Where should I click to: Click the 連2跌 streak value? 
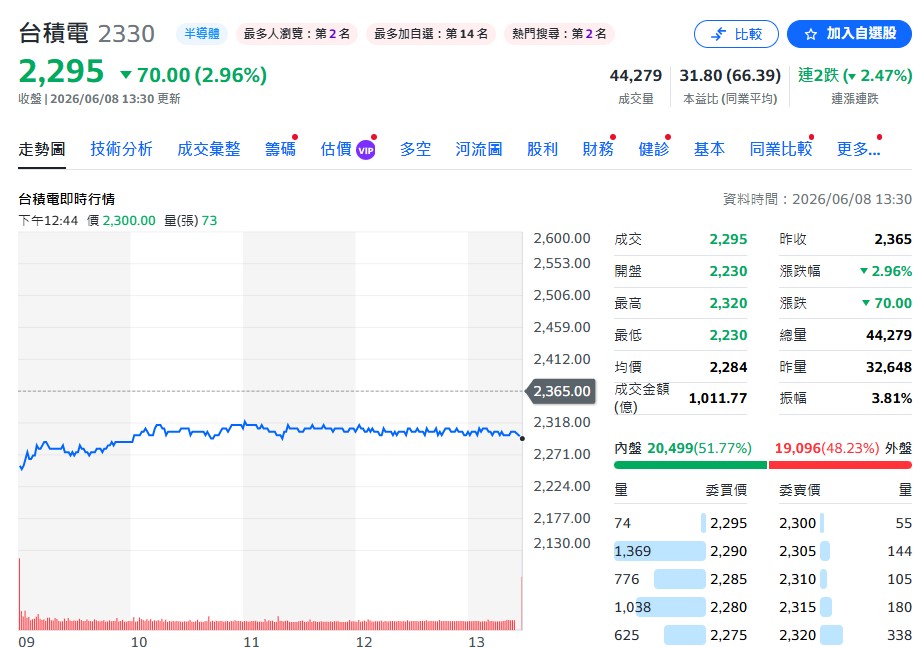[855, 76]
